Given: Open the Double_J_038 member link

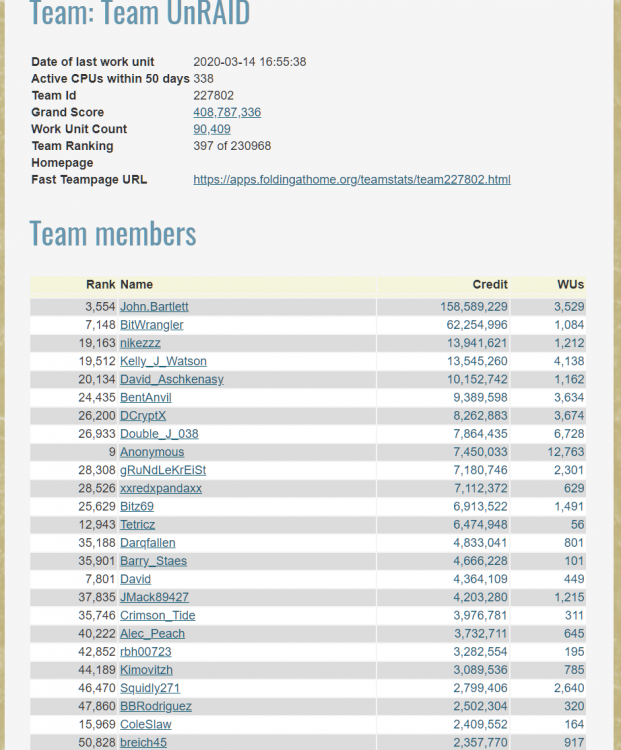Looking at the screenshot, I should [159, 434].
